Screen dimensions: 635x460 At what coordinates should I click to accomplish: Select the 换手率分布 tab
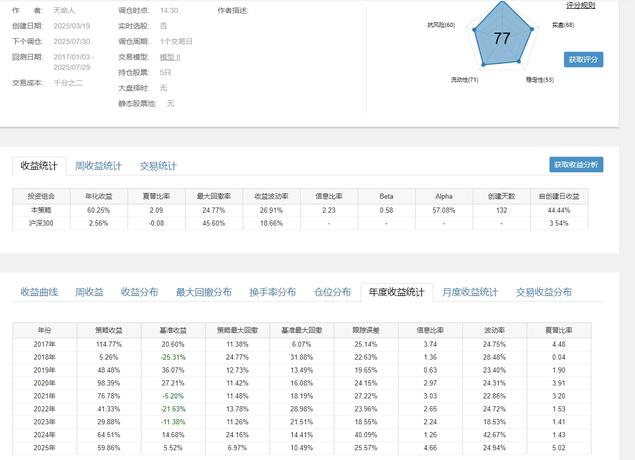pyautogui.click(x=272, y=292)
